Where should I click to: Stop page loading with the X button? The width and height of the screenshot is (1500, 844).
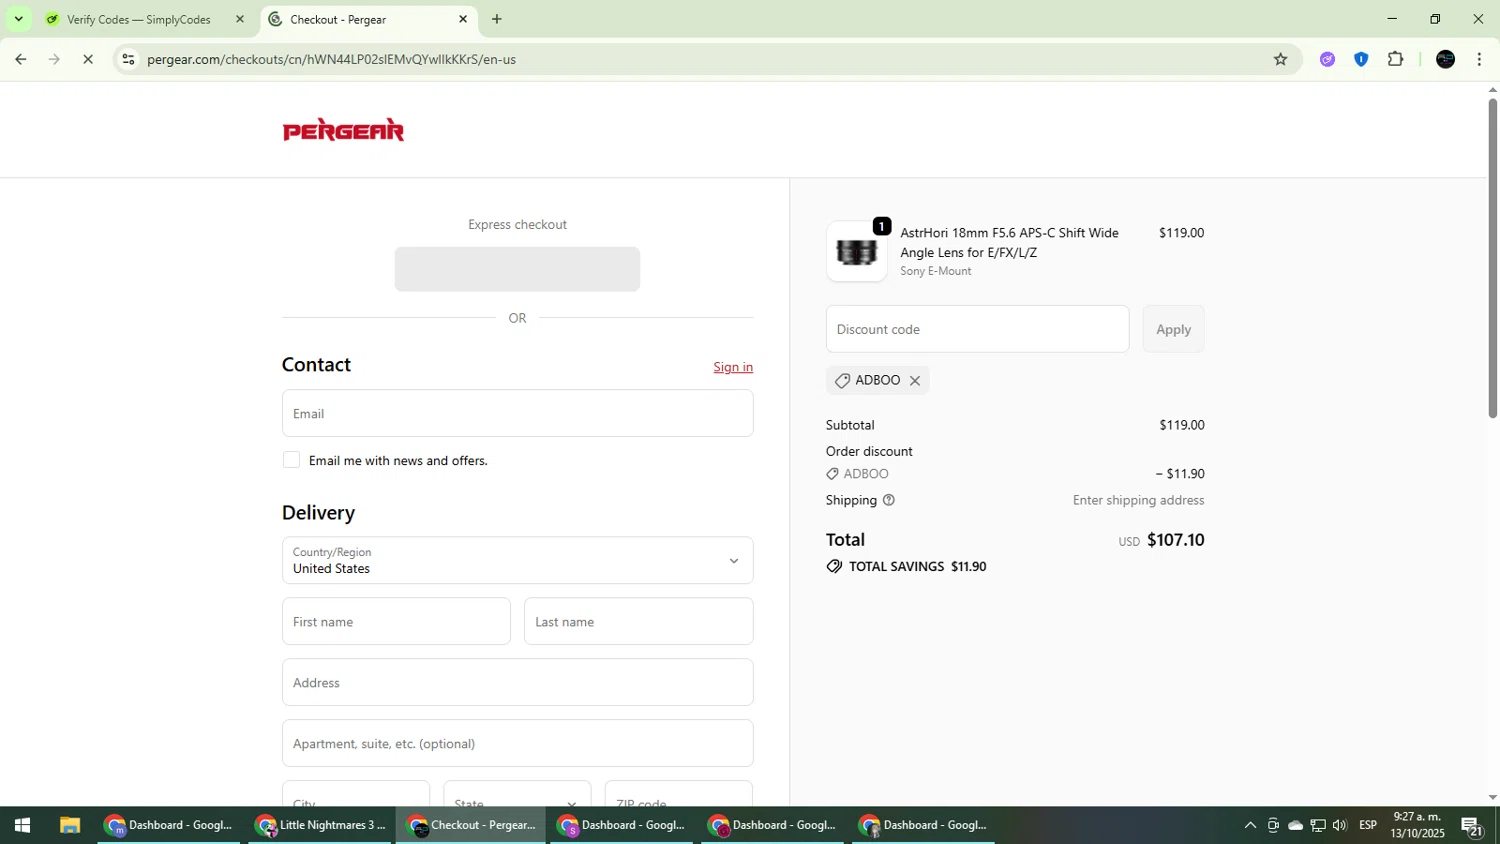[x=88, y=59]
